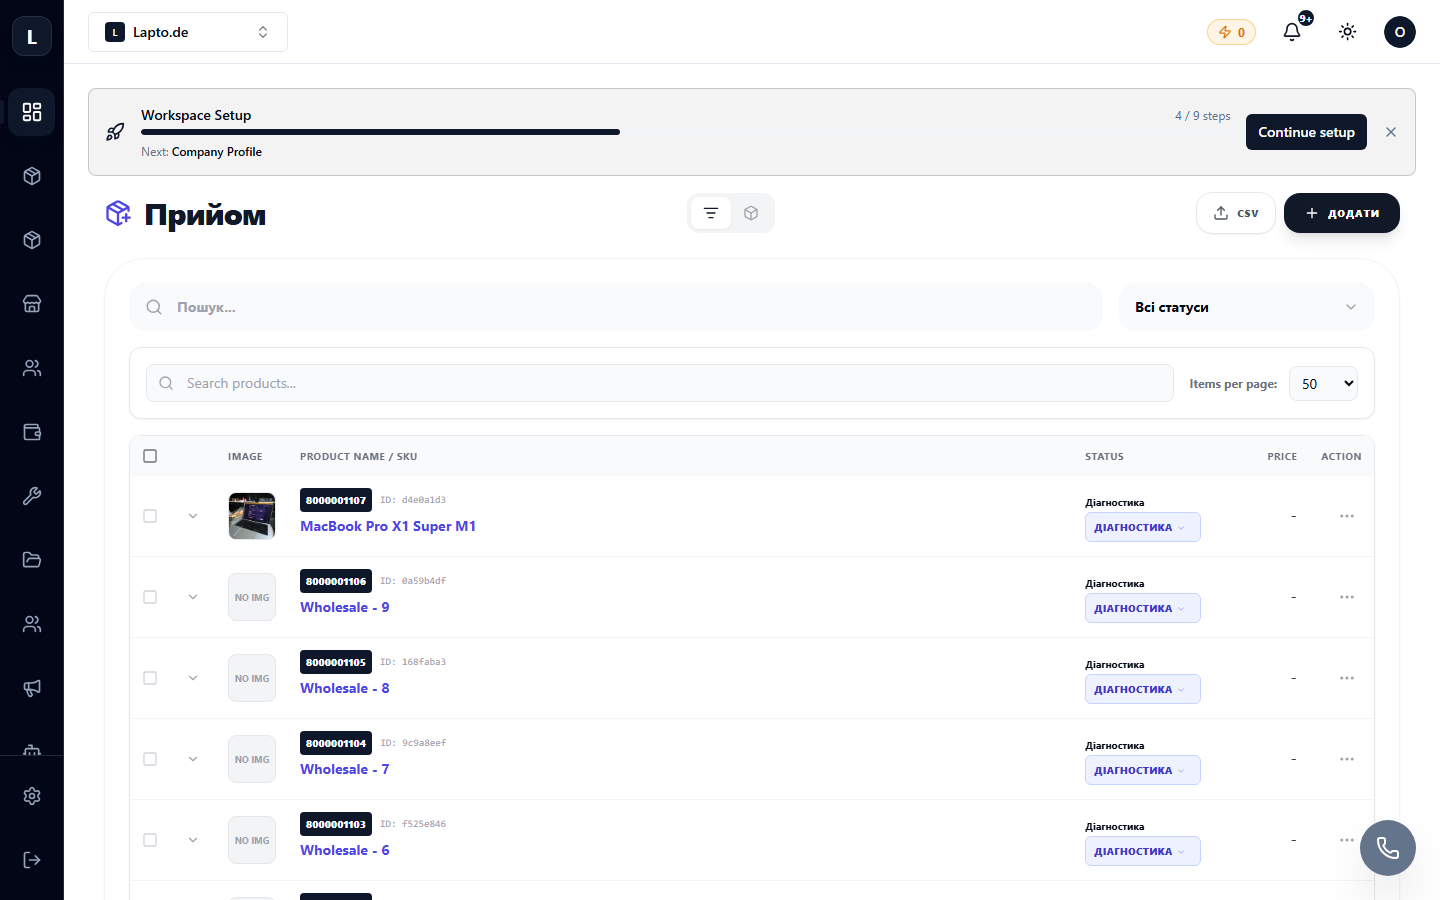Toggle the light/dark theme sun icon
This screenshot has width=1440, height=900.
(x=1348, y=32)
